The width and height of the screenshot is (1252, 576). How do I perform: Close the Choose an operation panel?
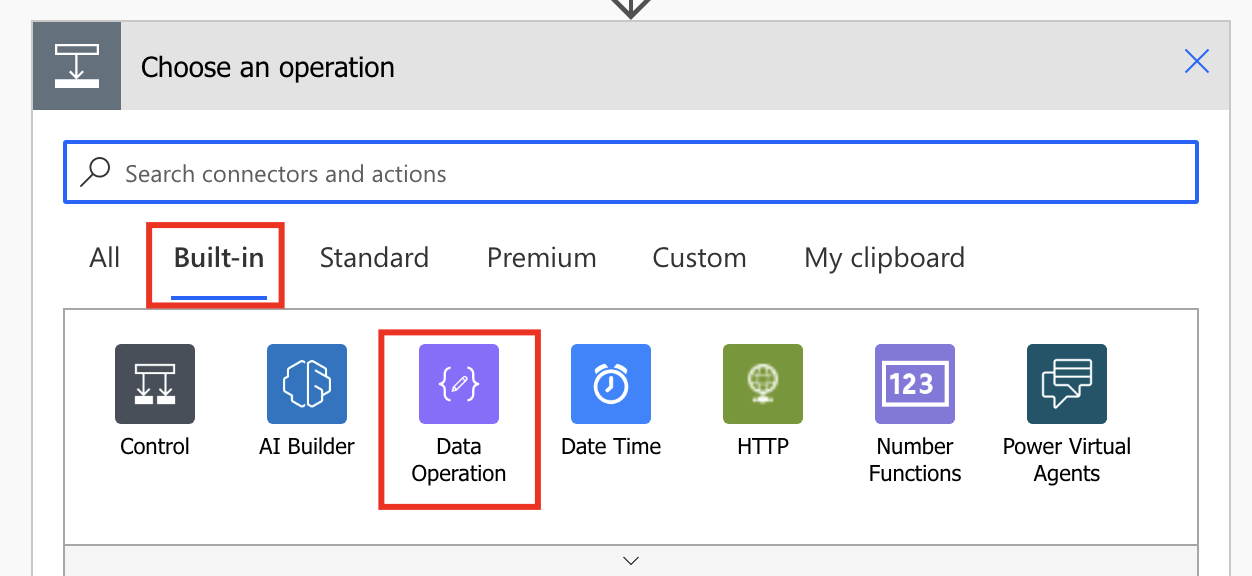coord(1196,62)
